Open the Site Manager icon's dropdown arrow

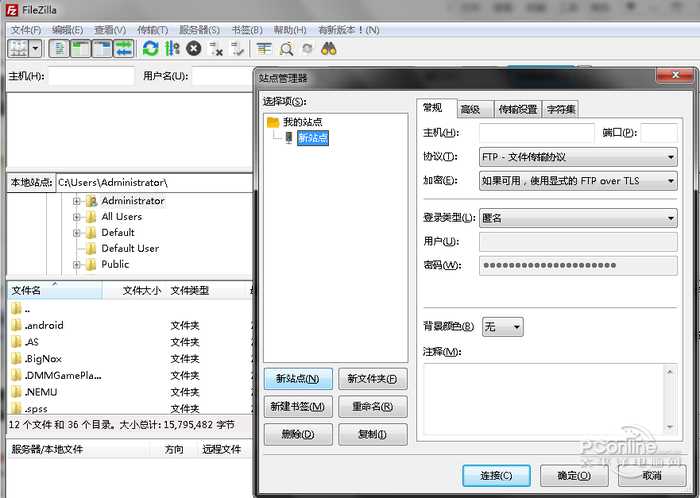point(36,48)
